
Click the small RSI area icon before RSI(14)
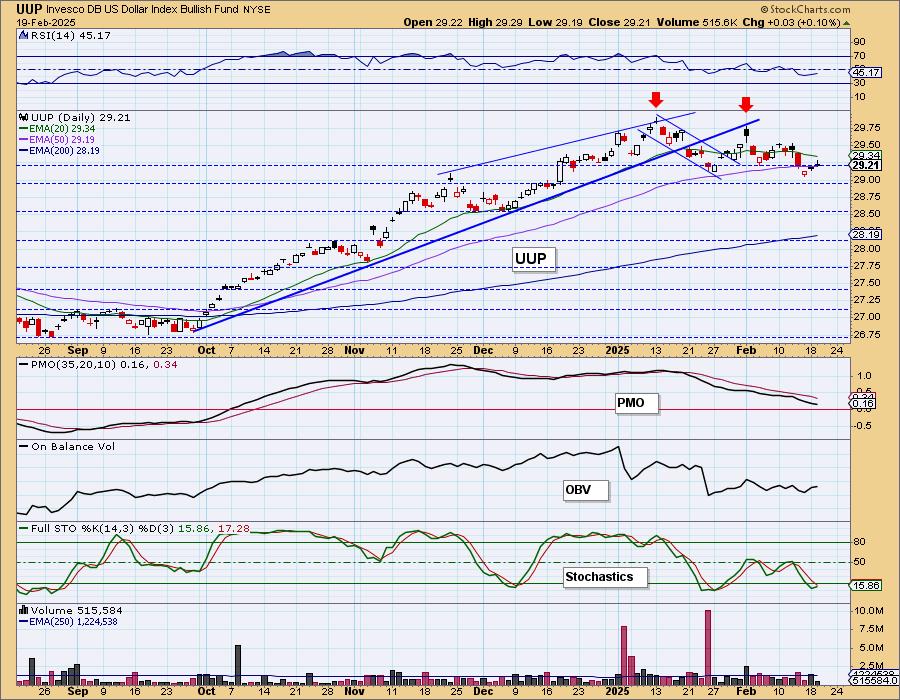click(x=24, y=35)
